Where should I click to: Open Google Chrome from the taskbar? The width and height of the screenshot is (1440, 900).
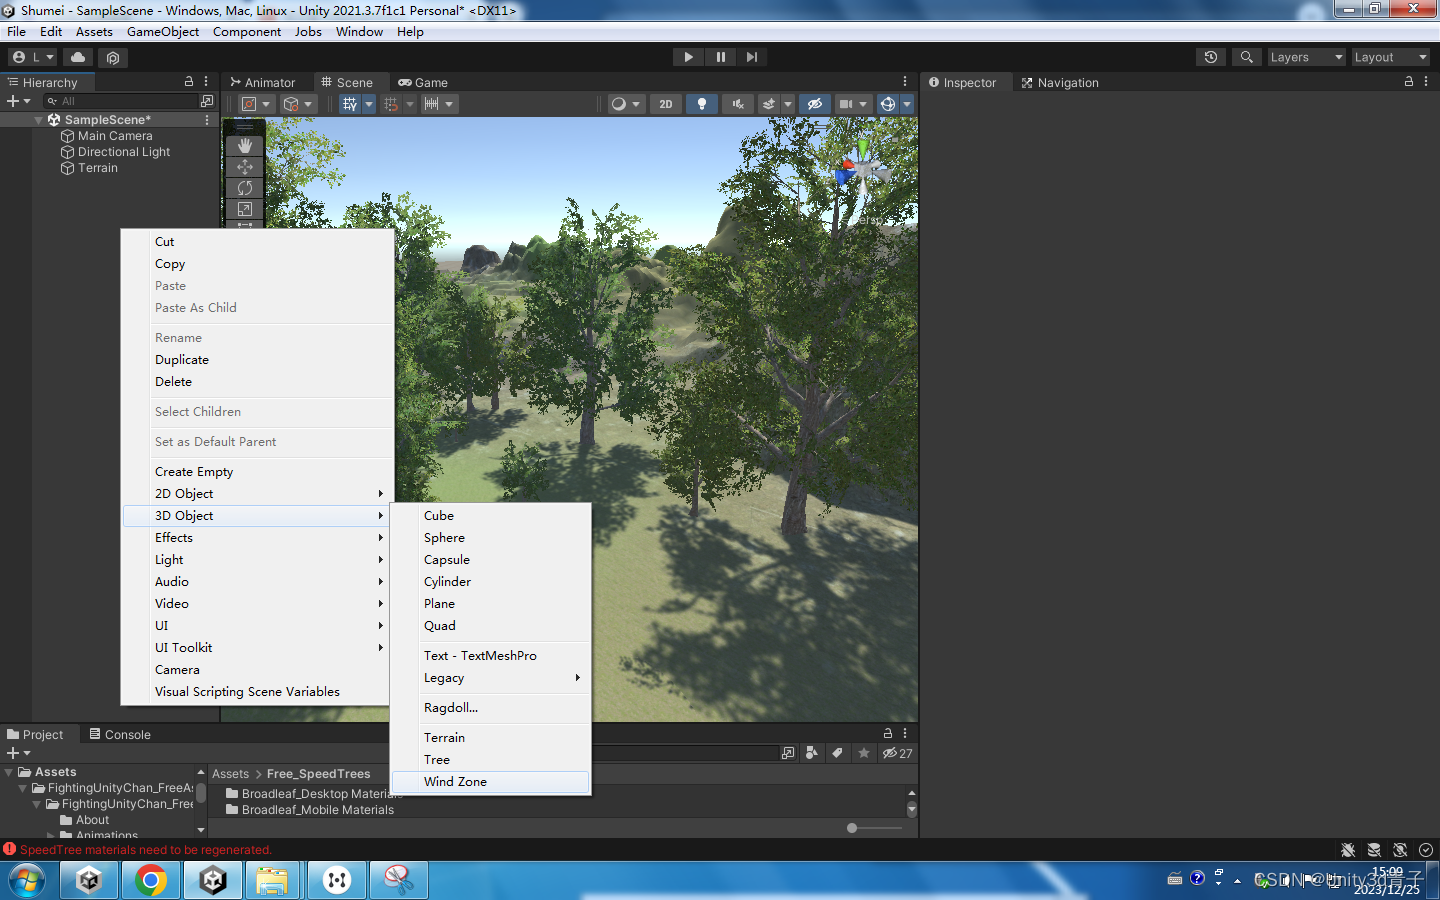click(151, 880)
